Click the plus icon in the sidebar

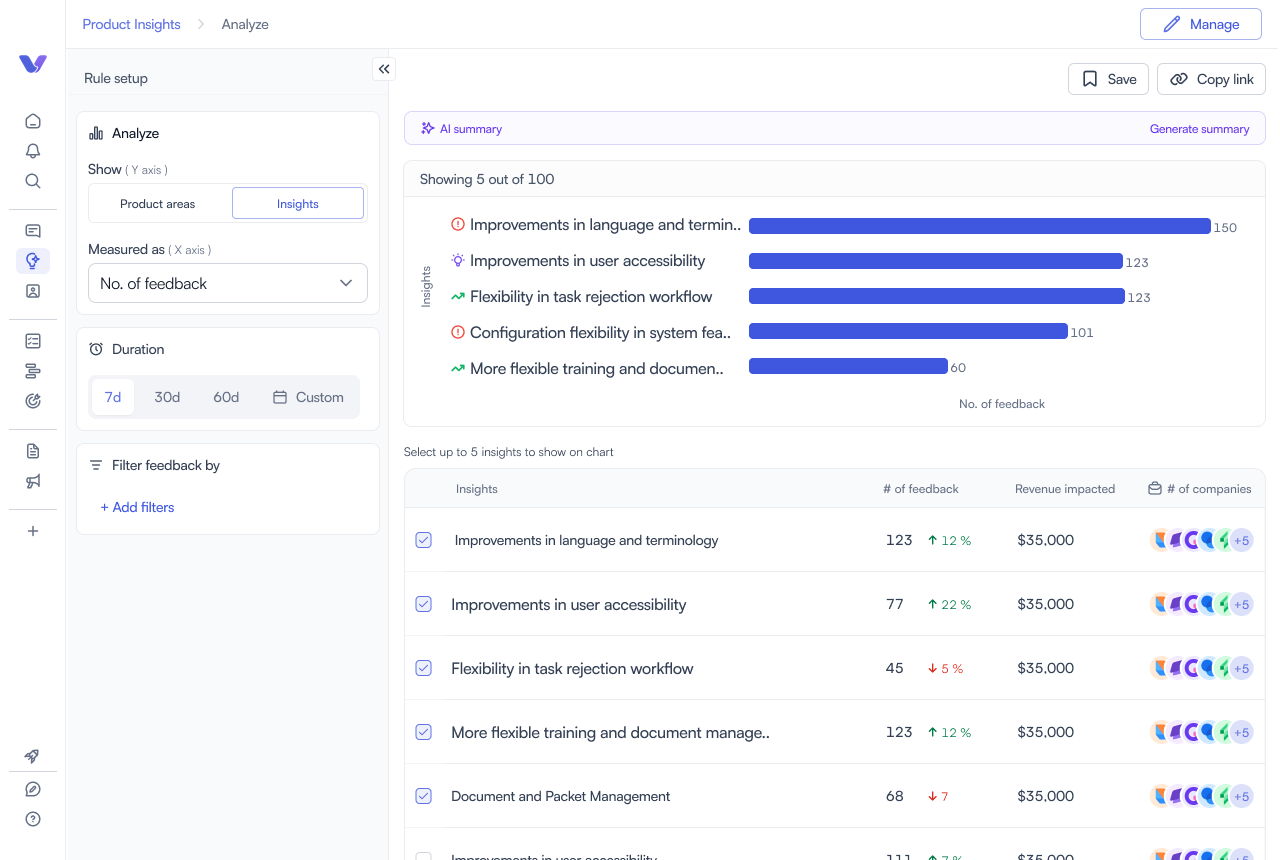tap(33, 531)
